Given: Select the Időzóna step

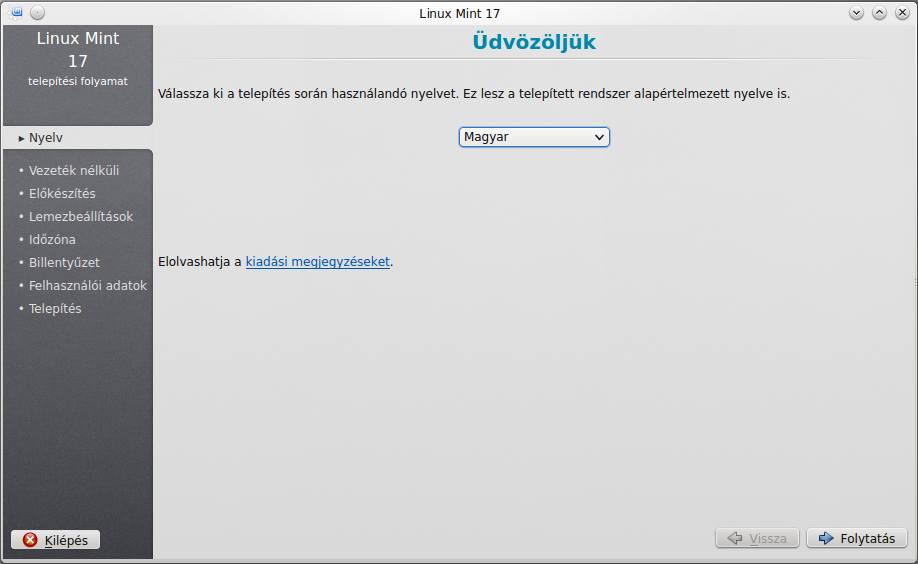Looking at the screenshot, I should click(52, 240).
